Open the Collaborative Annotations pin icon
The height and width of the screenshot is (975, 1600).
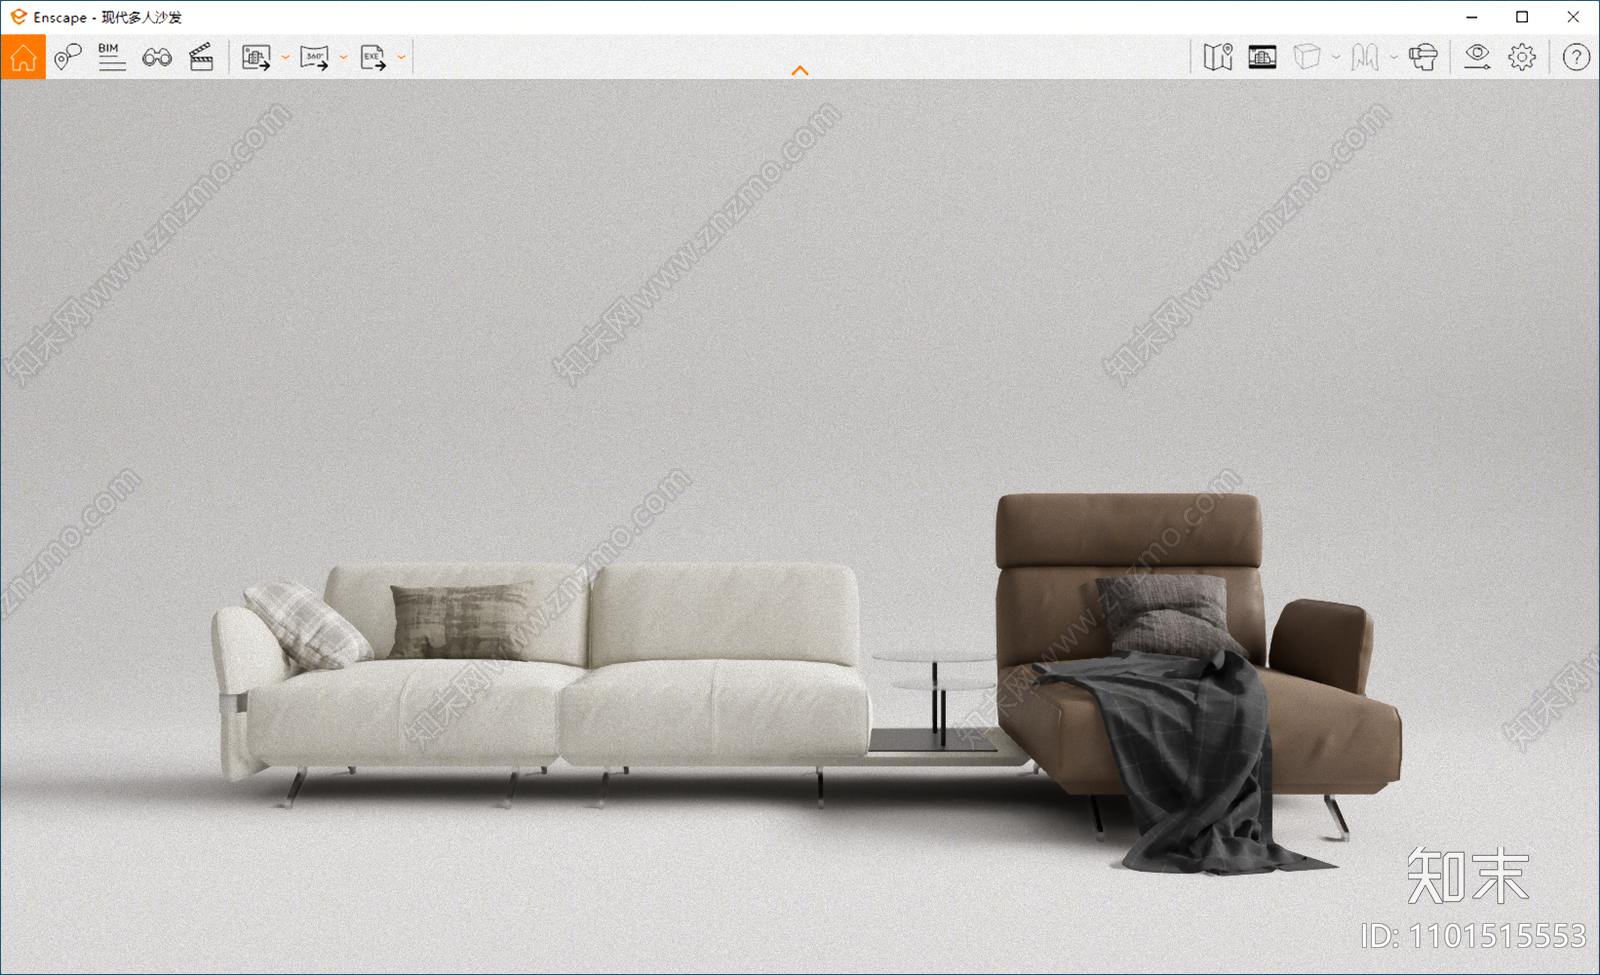[x=67, y=57]
